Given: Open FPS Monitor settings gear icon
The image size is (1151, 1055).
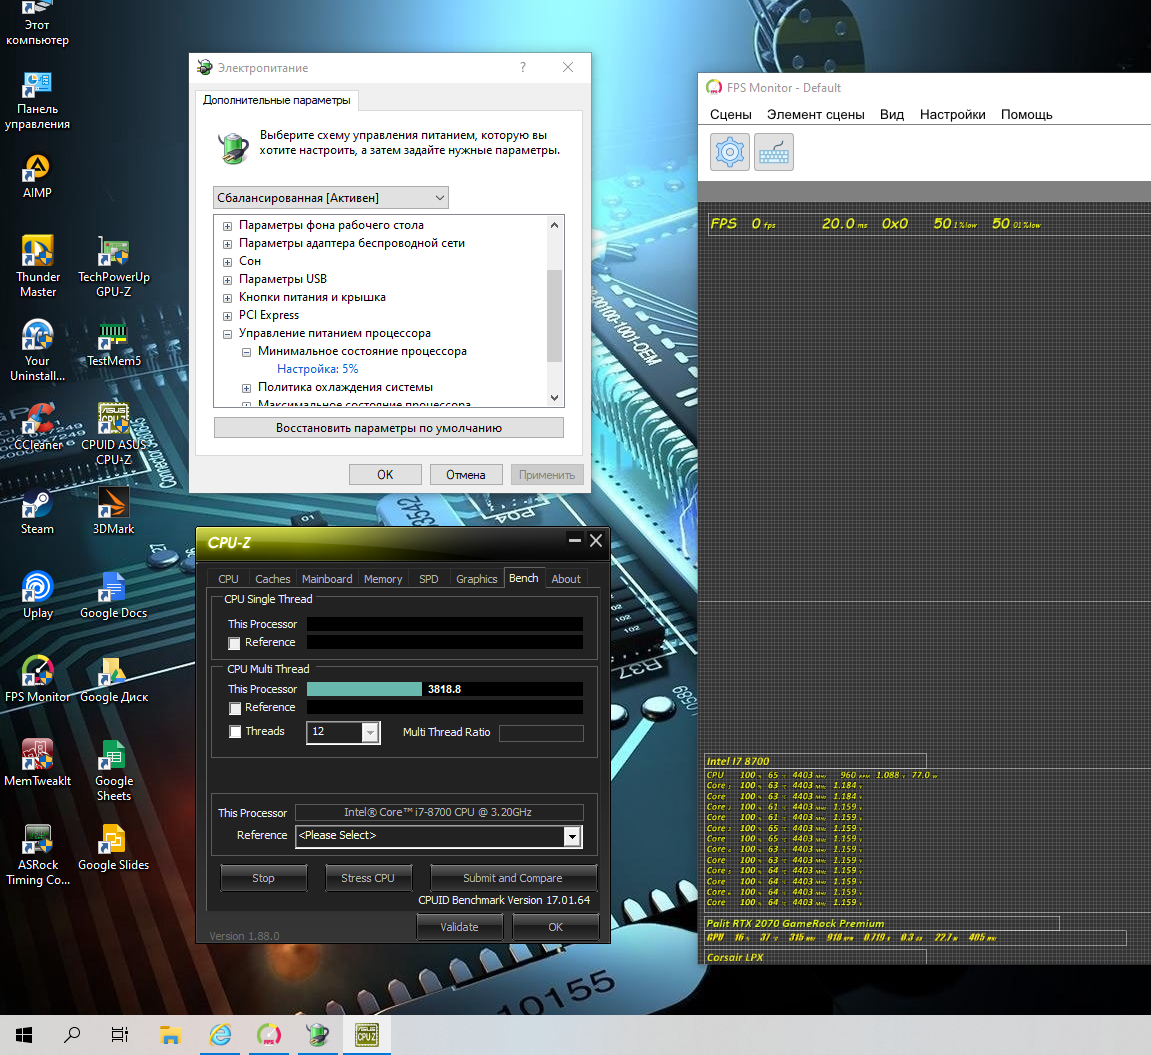Looking at the screenshot, I should (730, 153).
